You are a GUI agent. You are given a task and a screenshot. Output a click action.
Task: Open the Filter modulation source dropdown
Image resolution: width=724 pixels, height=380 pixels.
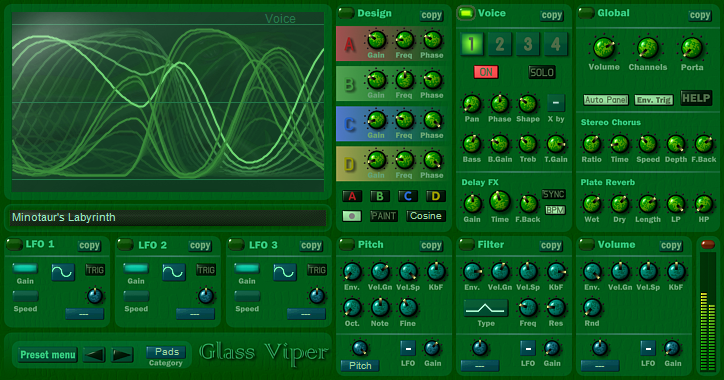pos(480,366)
